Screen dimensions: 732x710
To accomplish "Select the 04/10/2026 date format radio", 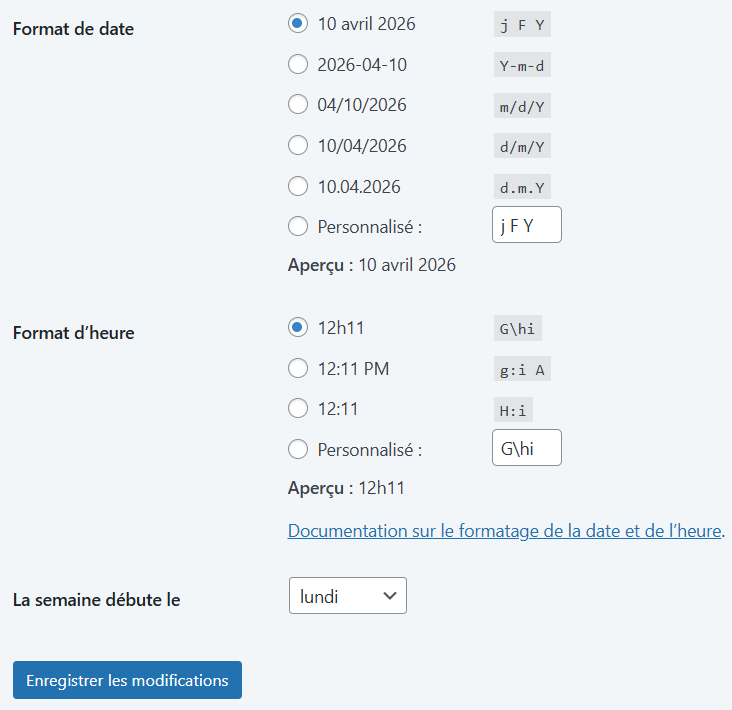I will click(x=297, y=105).
